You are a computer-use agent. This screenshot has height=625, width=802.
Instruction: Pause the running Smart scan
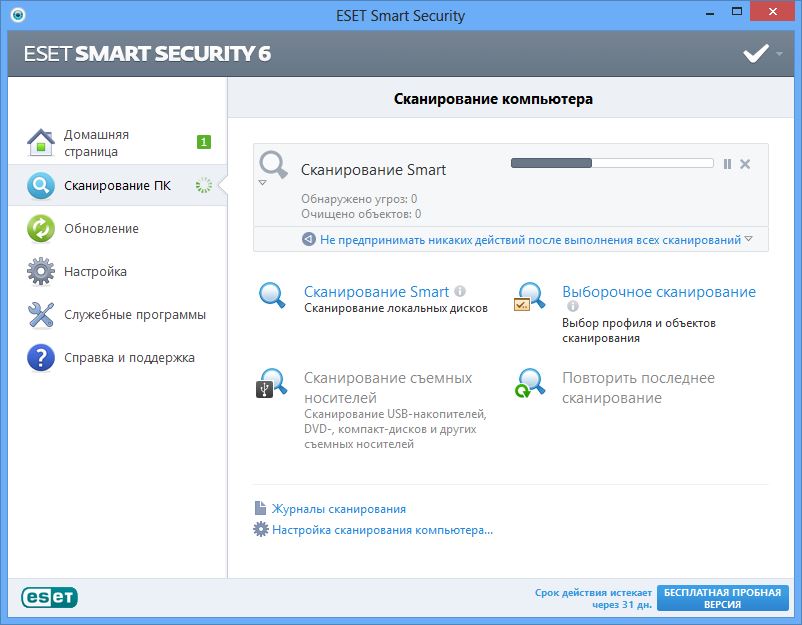pyautogui.click(x=727, y=164)
